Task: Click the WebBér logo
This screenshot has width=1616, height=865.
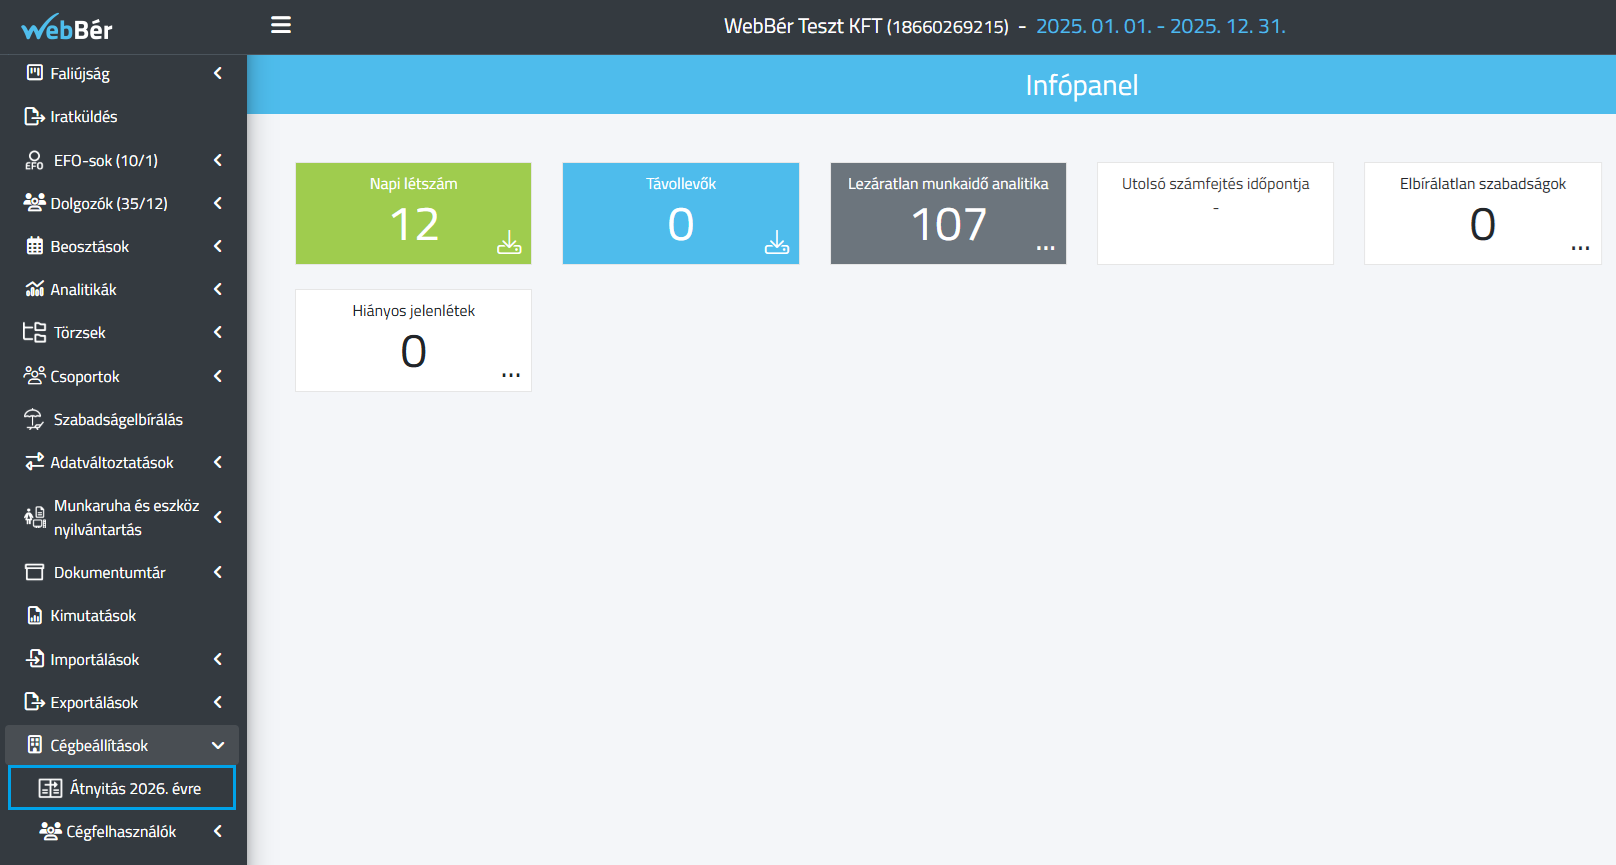Action: 67,28
